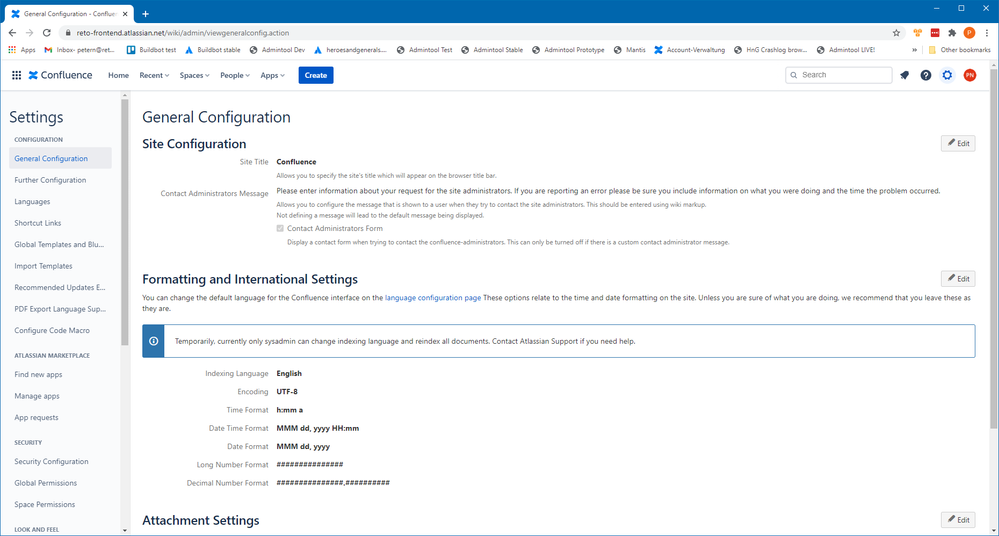Open the user profile avatar in Confluence
This screenshot has height=536, width=999.
pos(970,75)
